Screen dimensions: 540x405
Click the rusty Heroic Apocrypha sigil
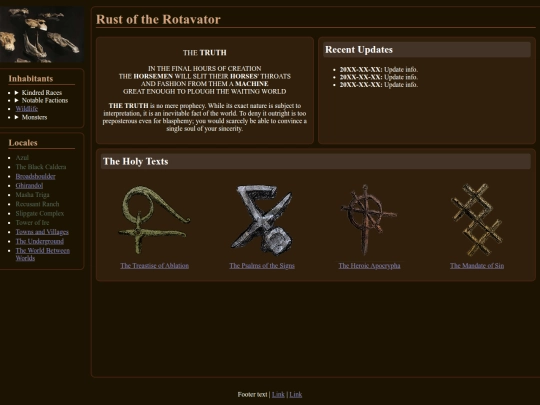click(x=369, y=220)
